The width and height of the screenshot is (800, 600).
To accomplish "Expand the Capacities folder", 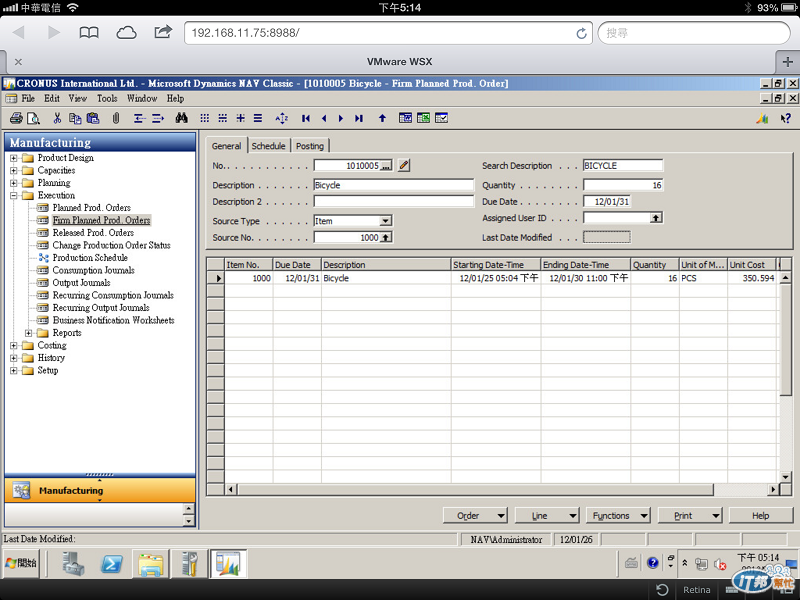I will tap(14, 170).
